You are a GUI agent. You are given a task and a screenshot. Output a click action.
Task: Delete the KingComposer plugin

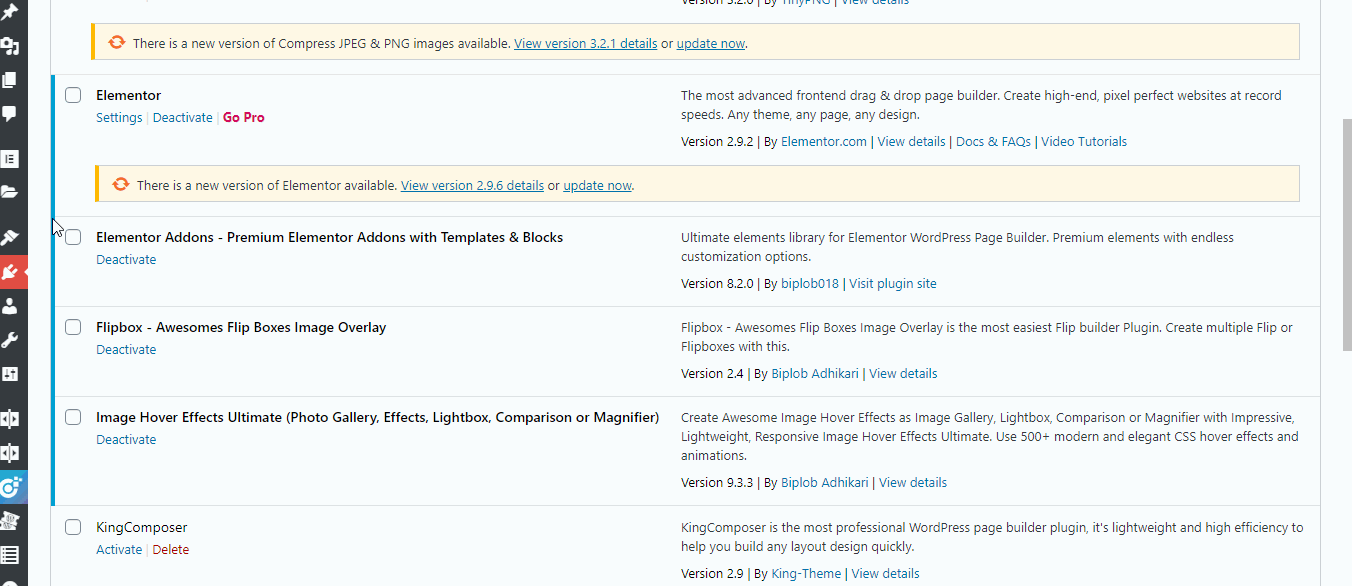[x=171, y=549]
